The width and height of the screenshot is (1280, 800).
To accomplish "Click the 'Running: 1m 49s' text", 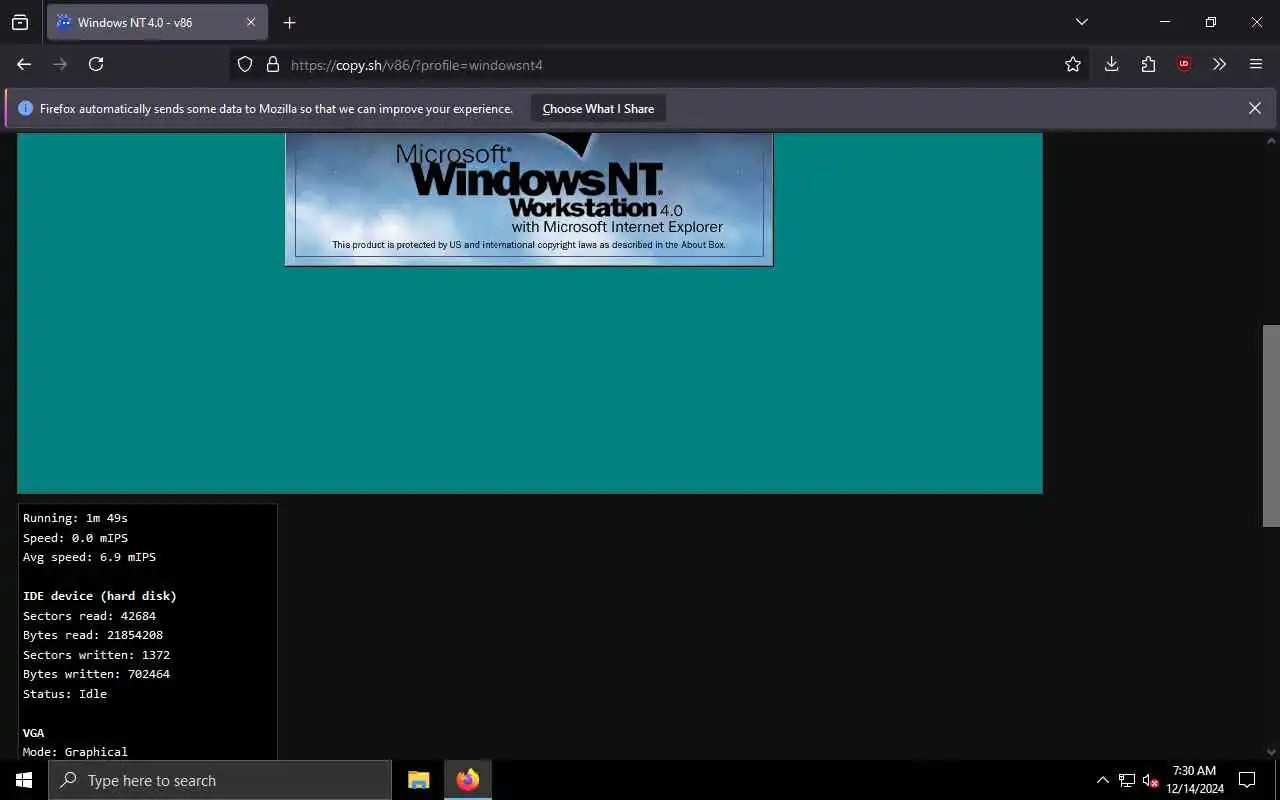I will tap(75, 518).
